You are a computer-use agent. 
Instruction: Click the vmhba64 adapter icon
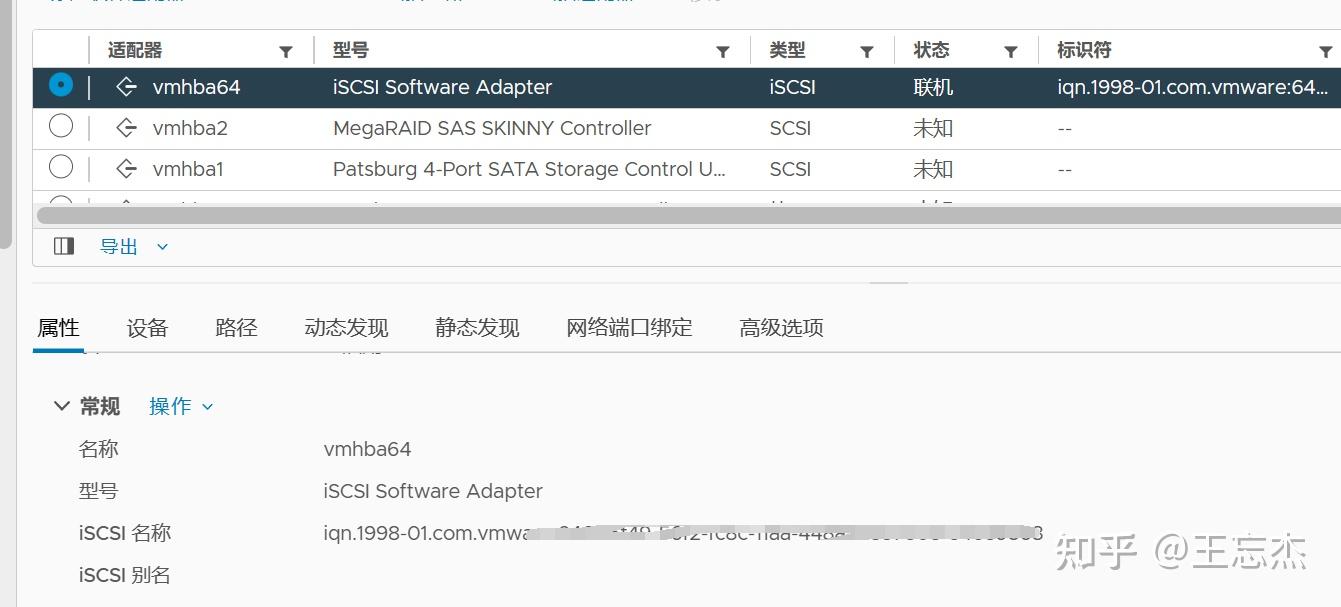point(126,87)
